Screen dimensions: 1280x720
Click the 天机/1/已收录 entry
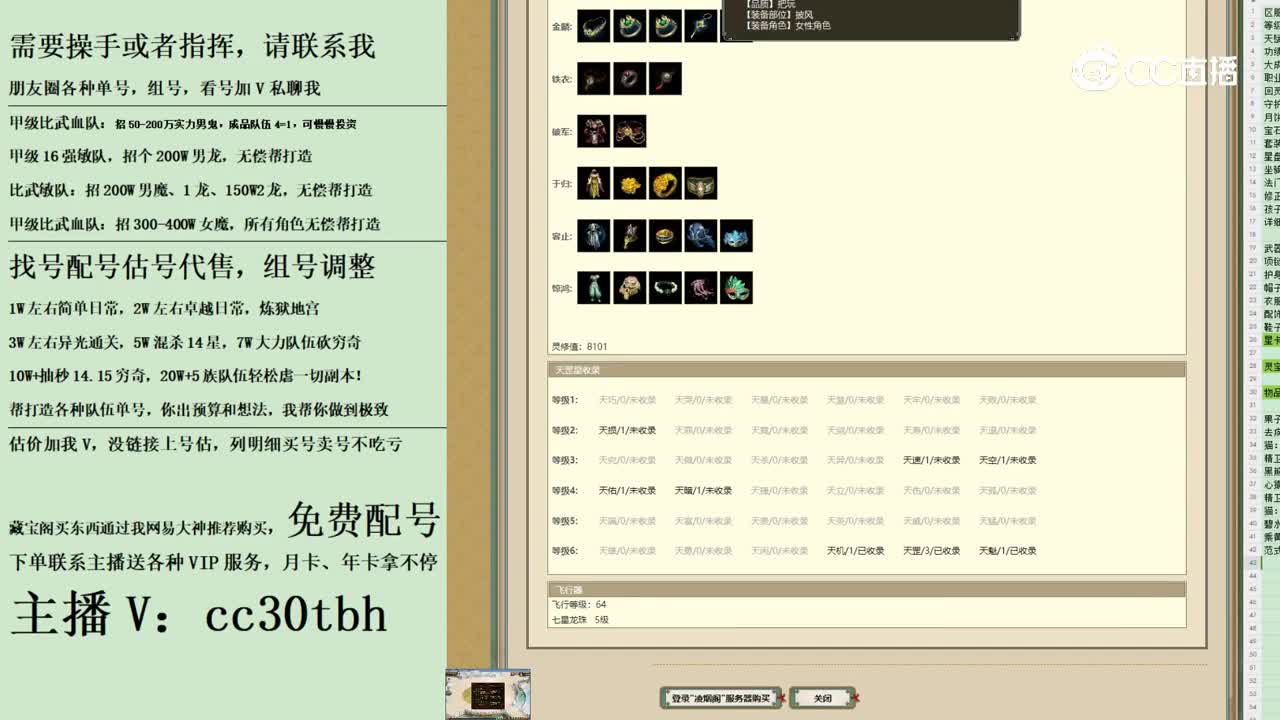click(855, 551)
